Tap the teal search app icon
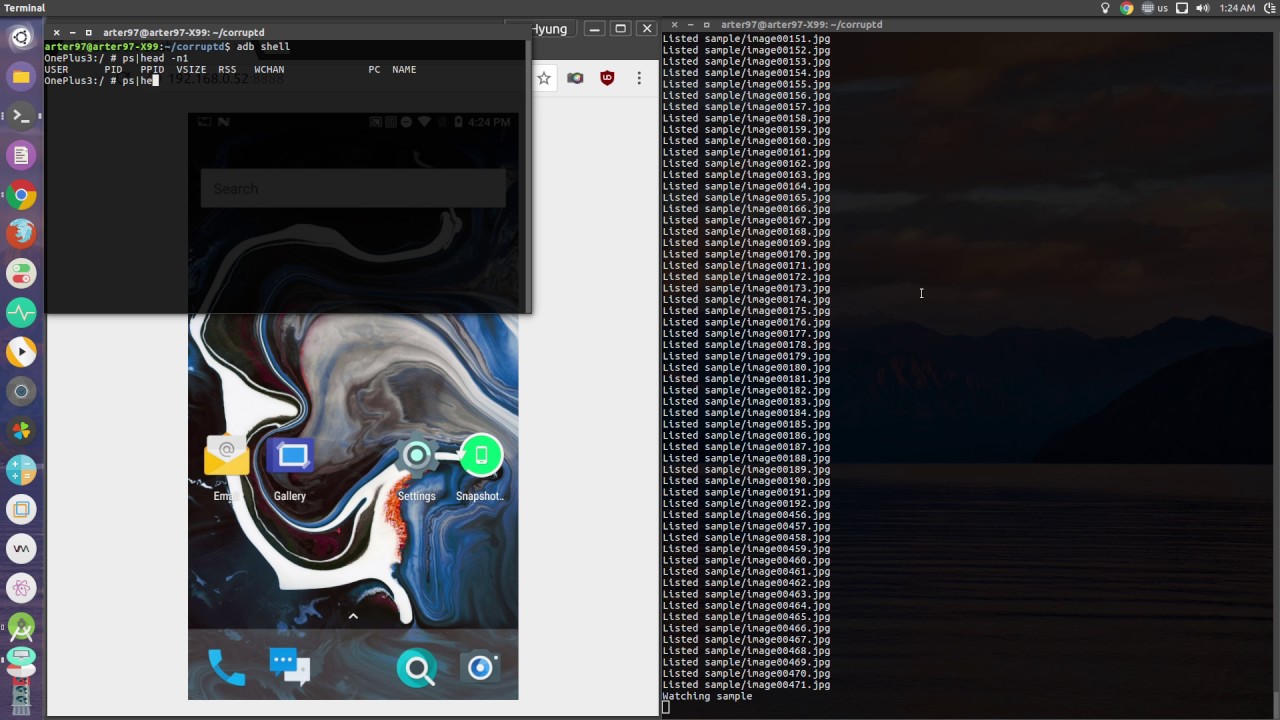The image size is (1280, 720). click(417, 668)
